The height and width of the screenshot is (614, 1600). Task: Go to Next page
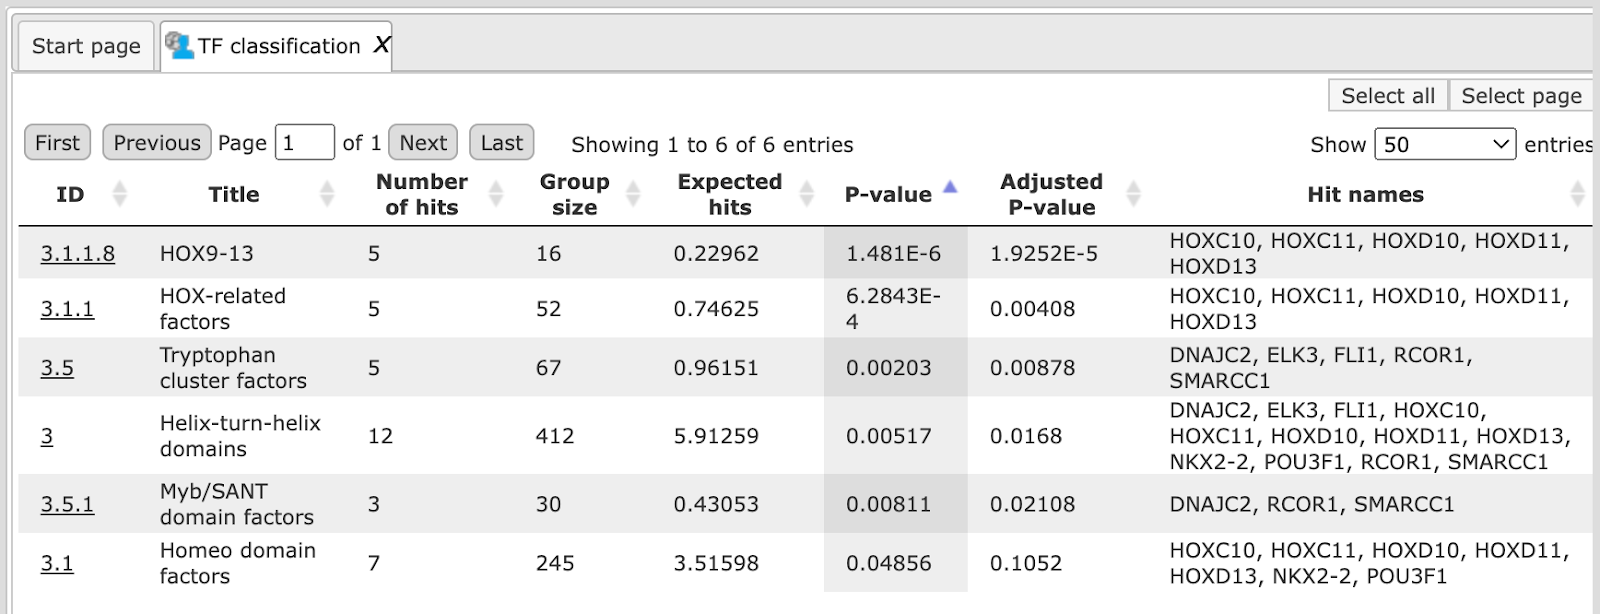tap(423, 143)
